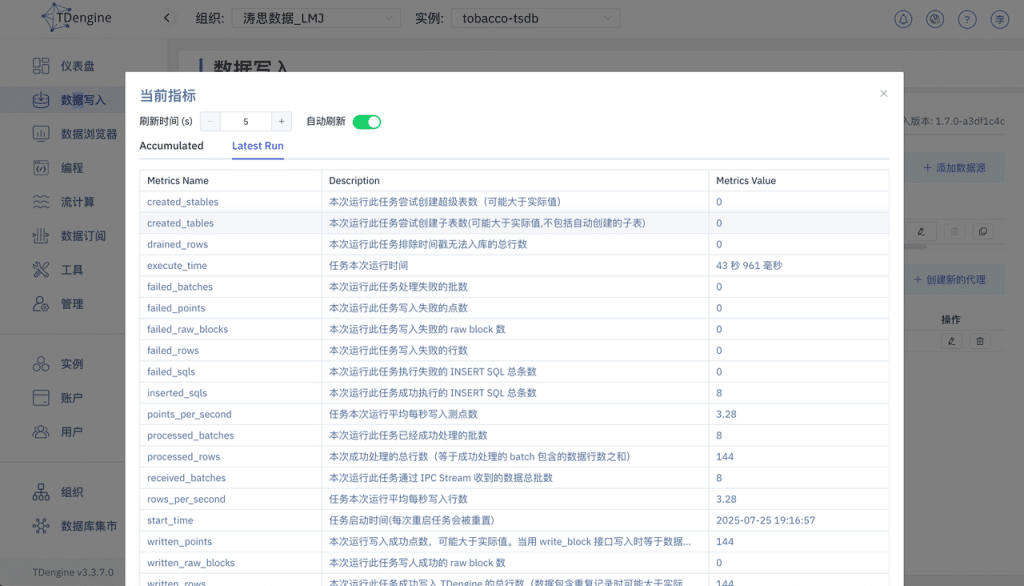This screenshot has width=1024, height=586.
Task: Open the 组织 organization dropdown 涛思数据_LMJ
Action: (313, 17)
